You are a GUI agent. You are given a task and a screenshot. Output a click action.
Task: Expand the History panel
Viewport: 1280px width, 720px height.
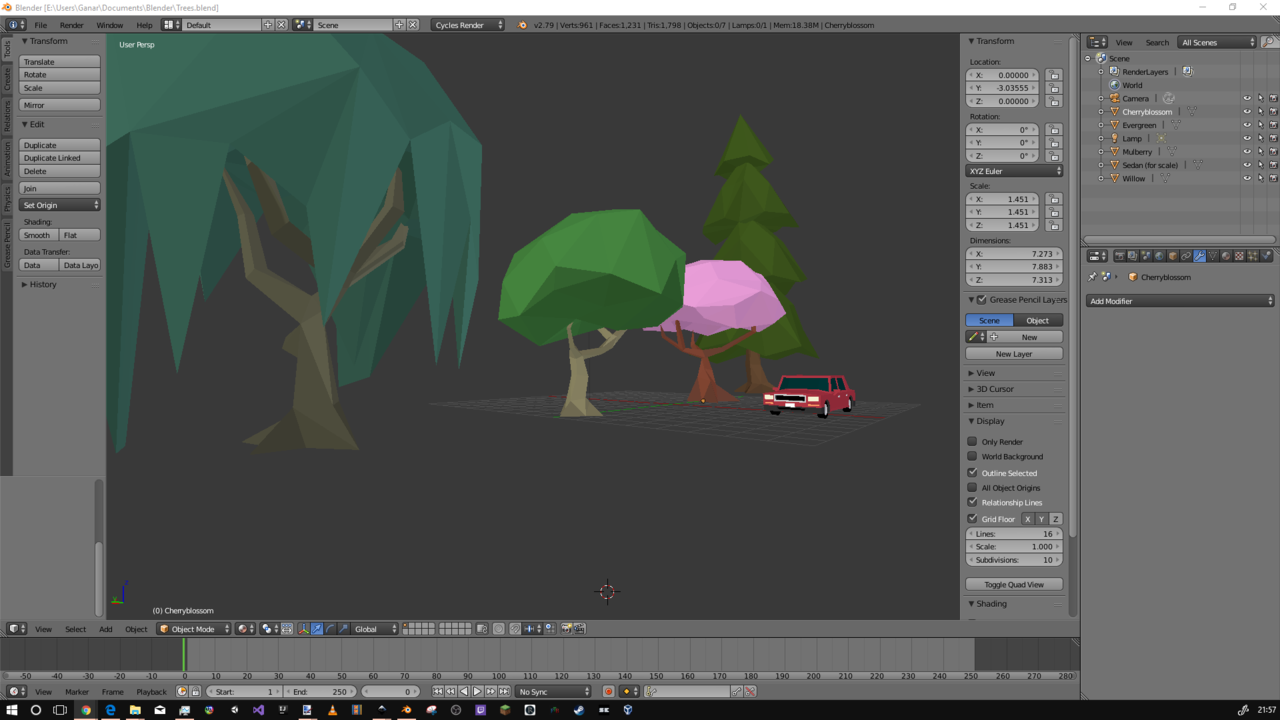click(x=42, y=284)
